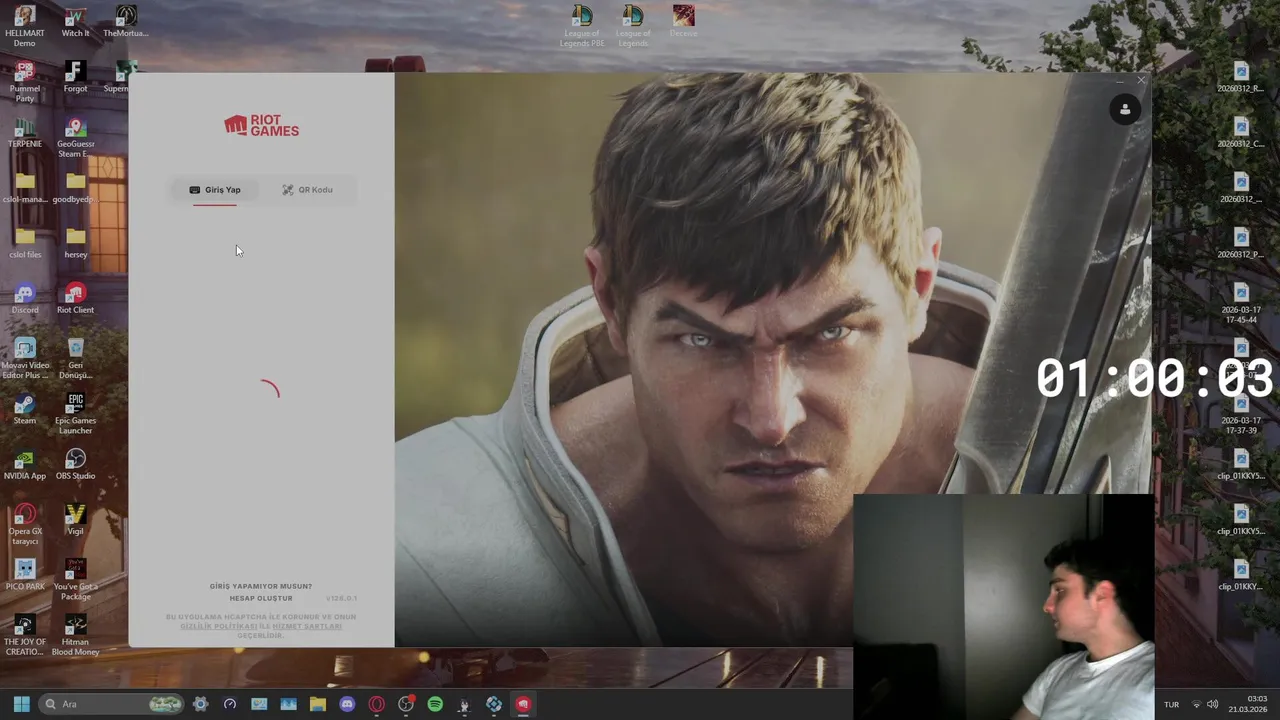Open Hitman Blood Money shortcut

click(75, 634)
